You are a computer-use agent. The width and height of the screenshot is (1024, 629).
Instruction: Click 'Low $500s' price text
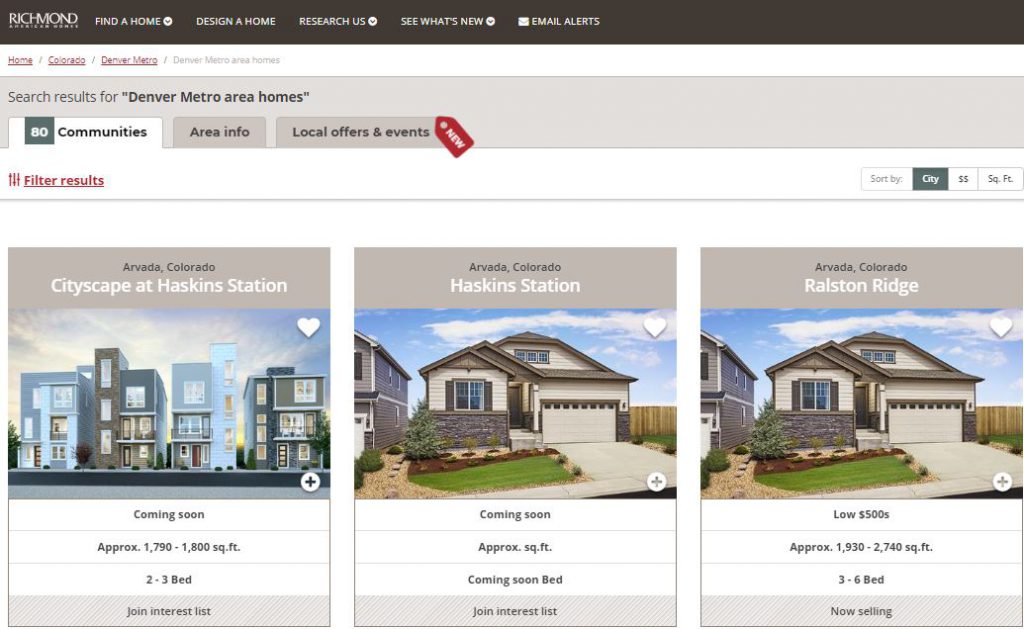tap(861, 515)
